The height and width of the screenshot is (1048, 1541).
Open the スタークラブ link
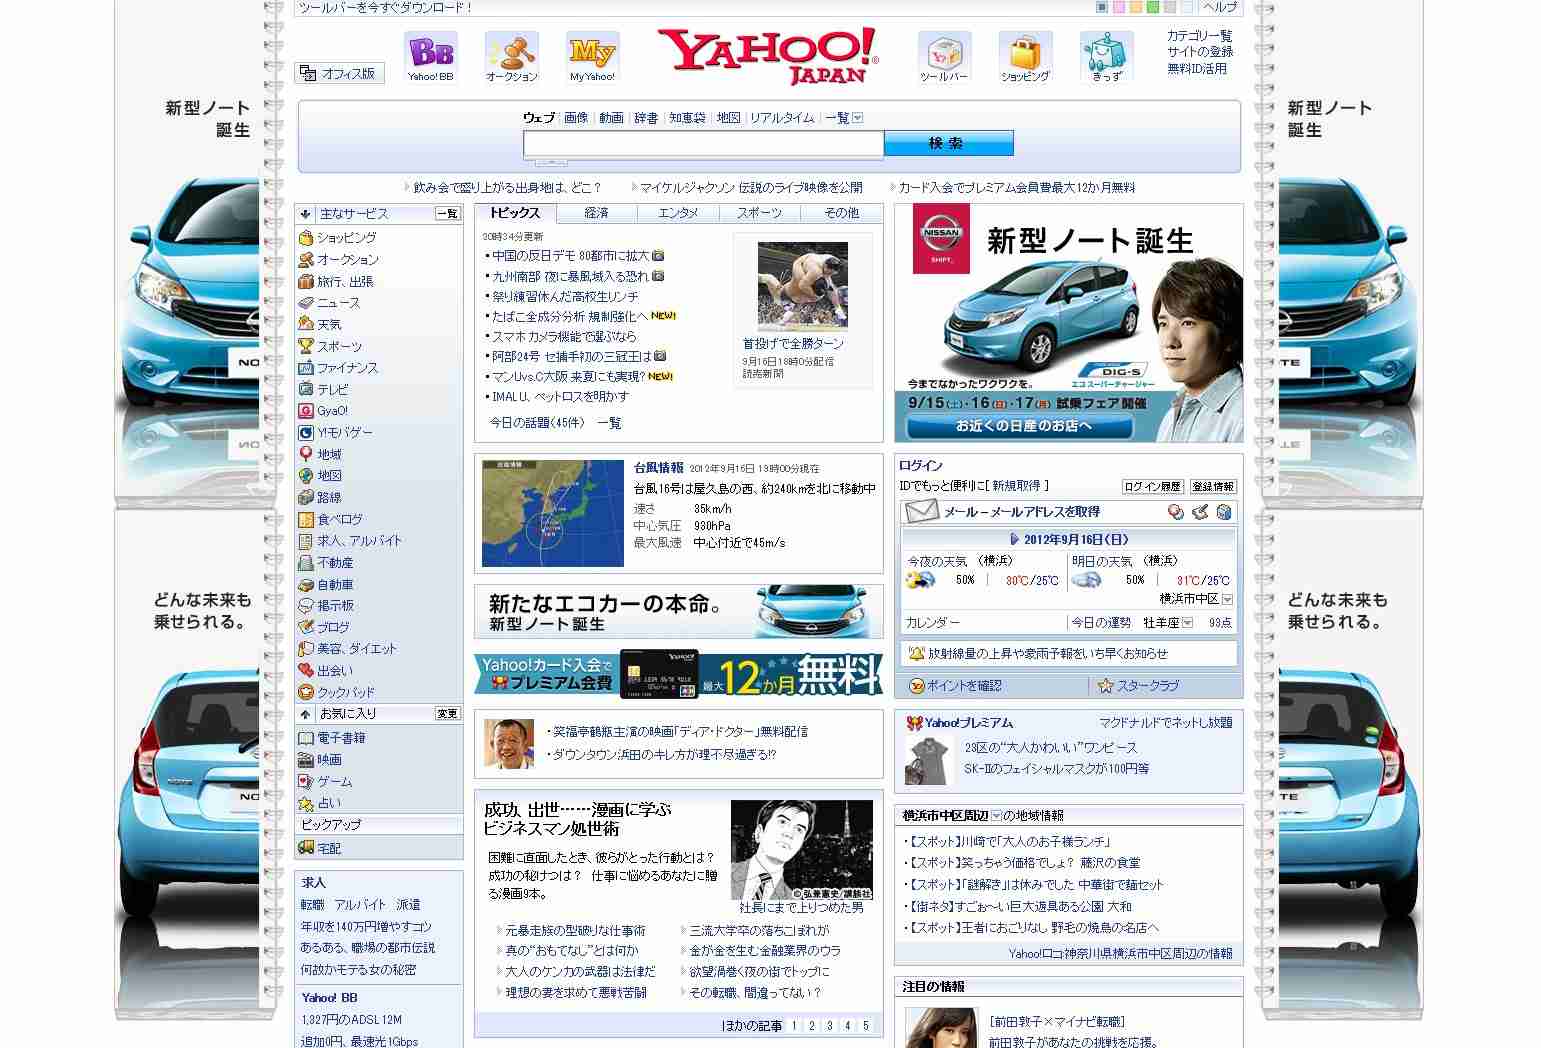1147,686
